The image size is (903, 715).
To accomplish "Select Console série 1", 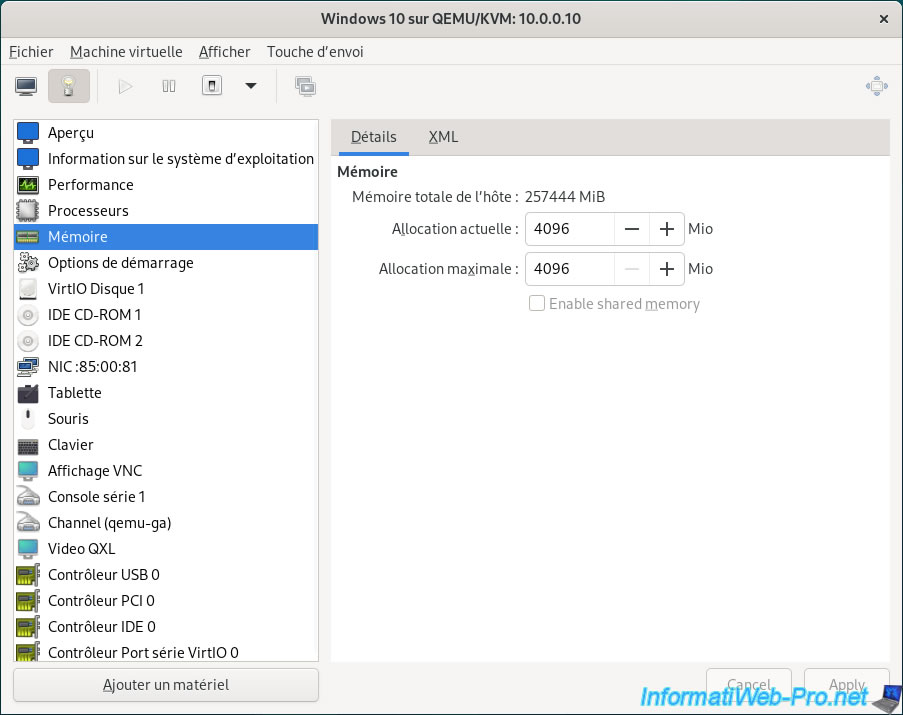I will coord(166,497).
